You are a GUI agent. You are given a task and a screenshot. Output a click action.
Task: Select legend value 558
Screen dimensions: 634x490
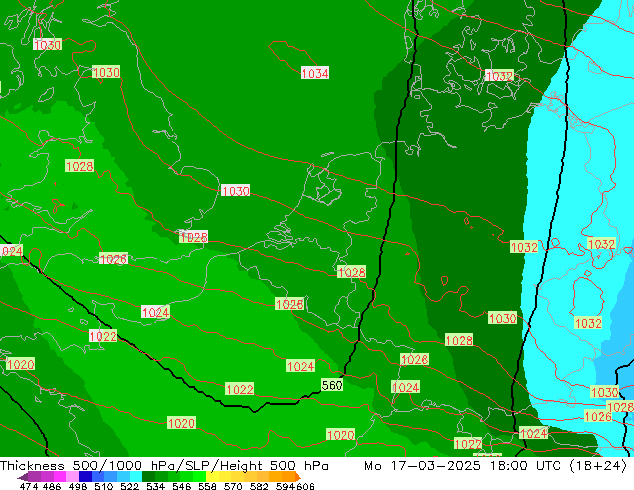[207, 486]
